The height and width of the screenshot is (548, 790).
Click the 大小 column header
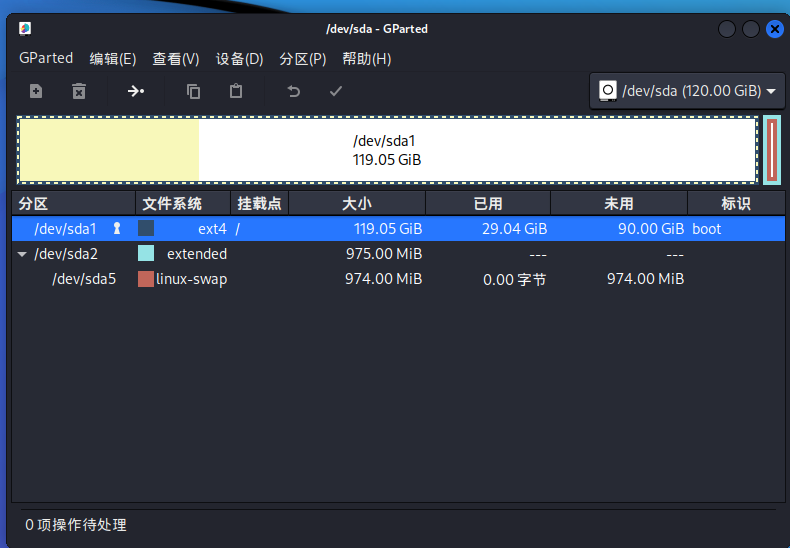coord(357,203)
